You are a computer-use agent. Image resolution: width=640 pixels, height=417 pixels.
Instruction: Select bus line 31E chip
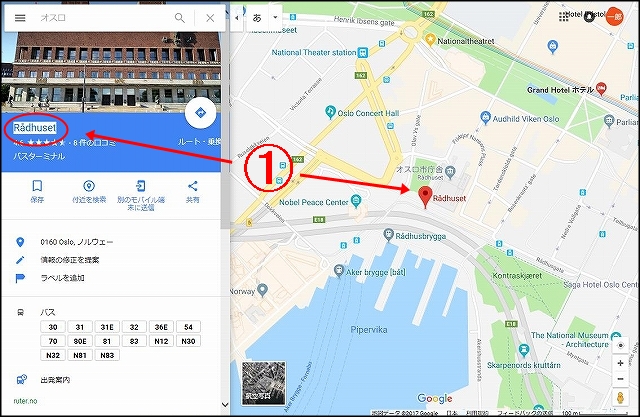pos(107,327)
